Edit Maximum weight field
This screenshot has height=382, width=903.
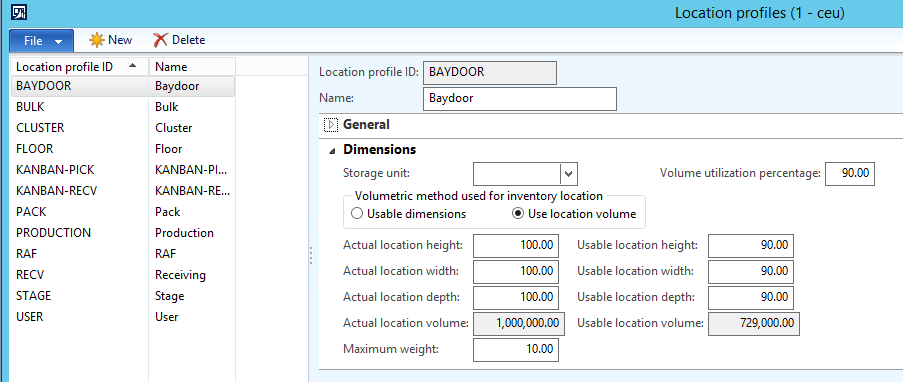coord(515,349)
